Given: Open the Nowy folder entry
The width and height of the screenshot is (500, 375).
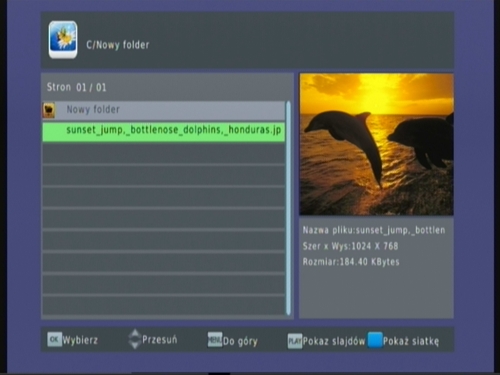Looking at the screenshot, I should tap(164, 110).
